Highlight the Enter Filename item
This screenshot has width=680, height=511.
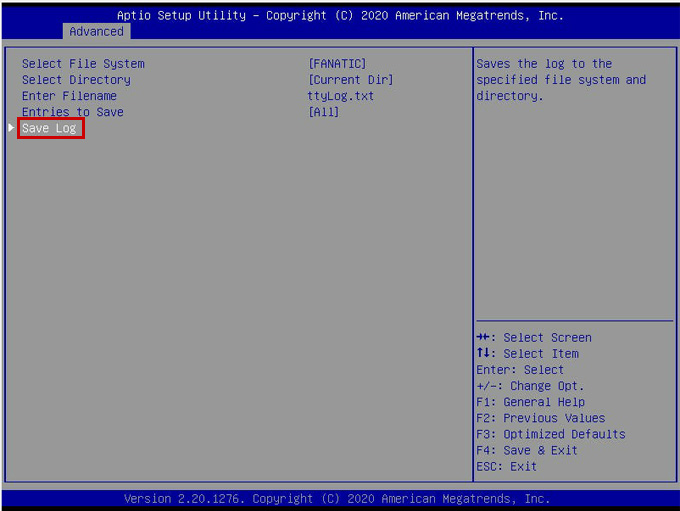[69, 96]
